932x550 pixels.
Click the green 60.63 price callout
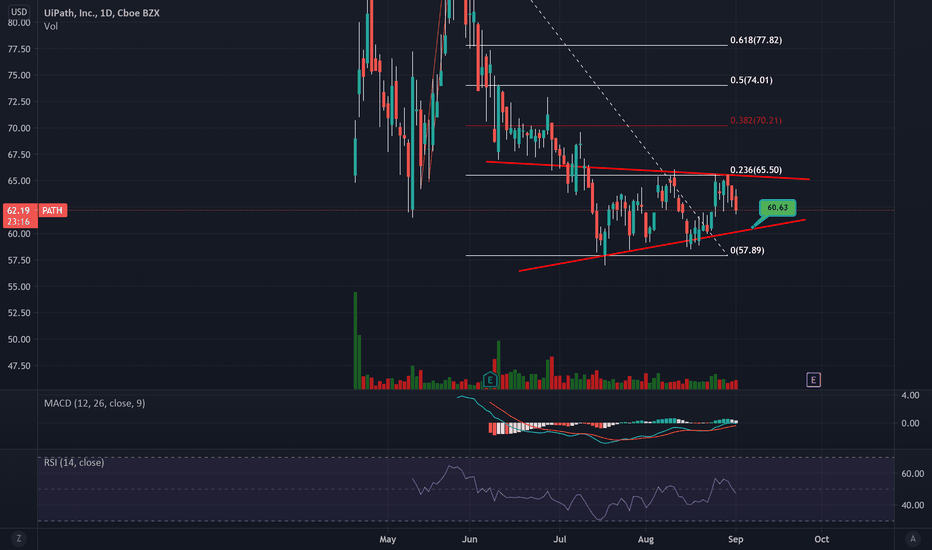click(x=777, y=208)
